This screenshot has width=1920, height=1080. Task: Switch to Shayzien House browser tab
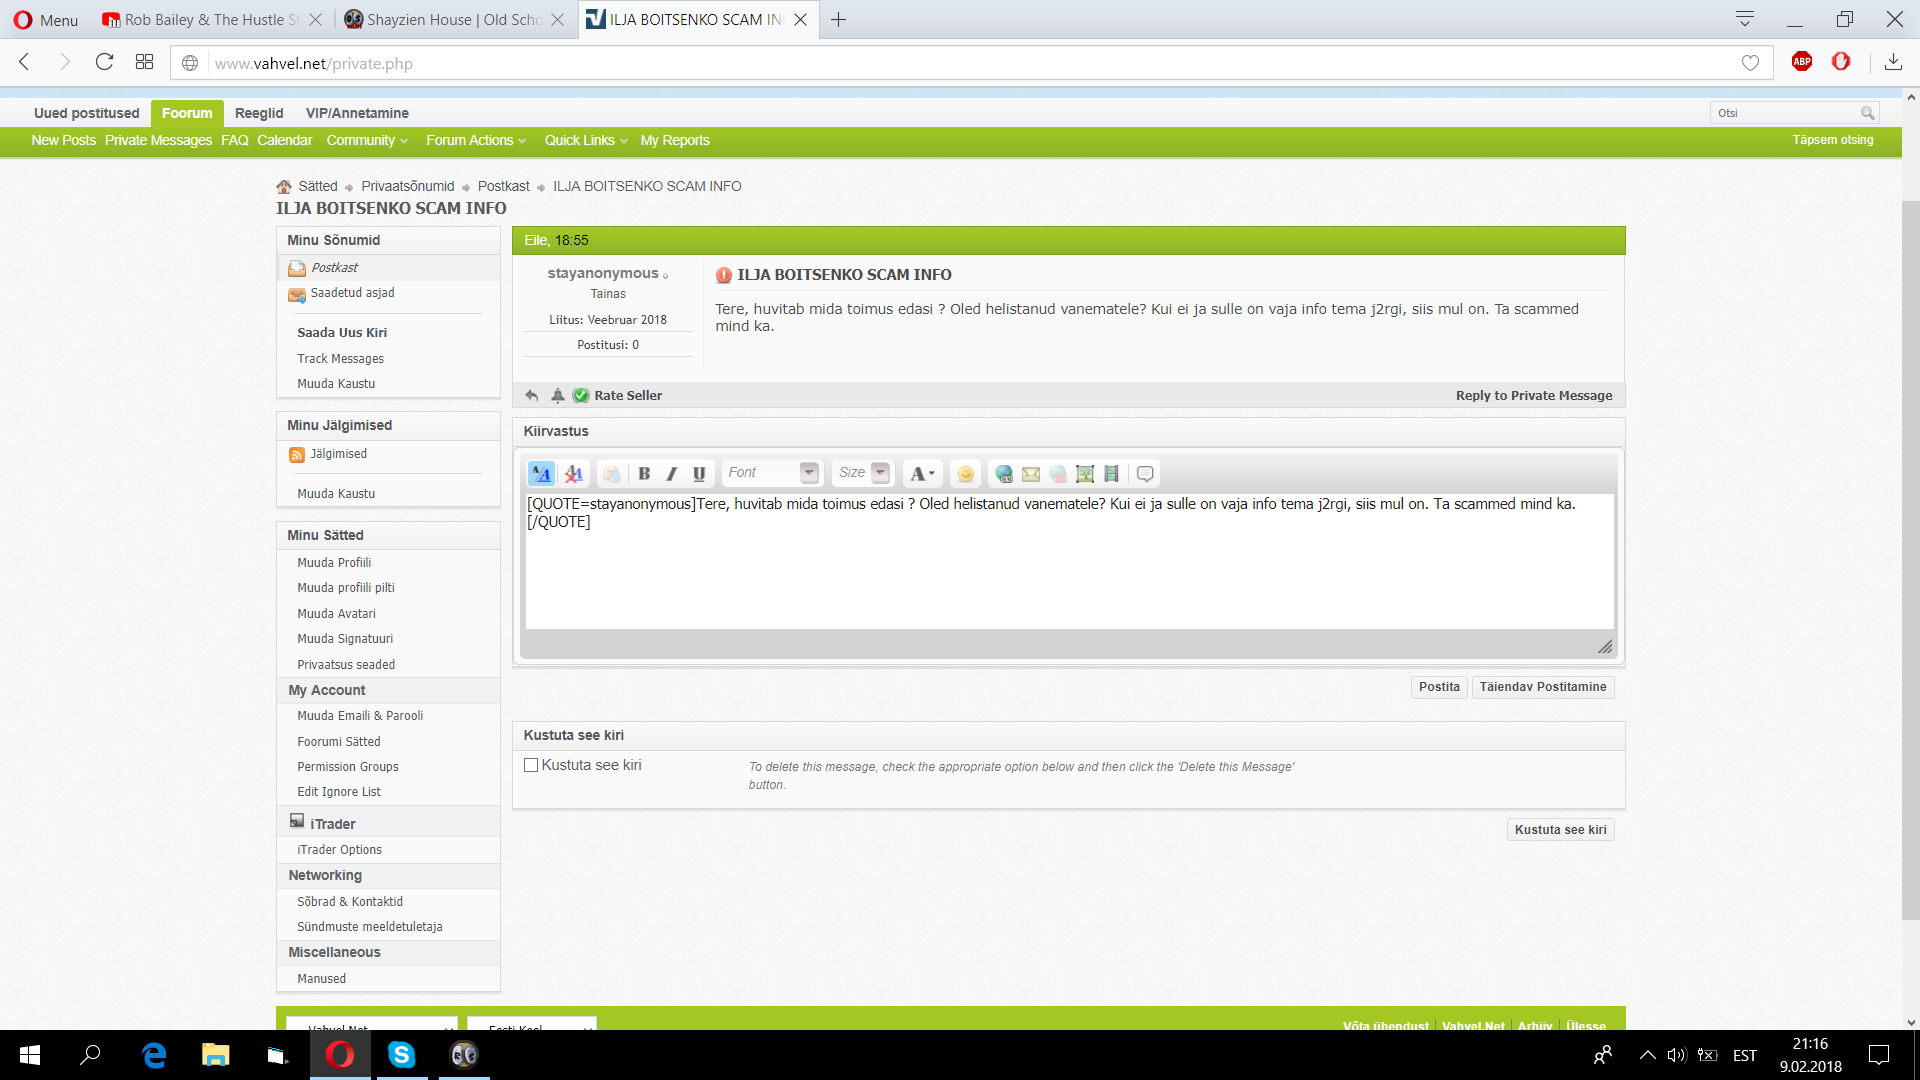(454, 19)
